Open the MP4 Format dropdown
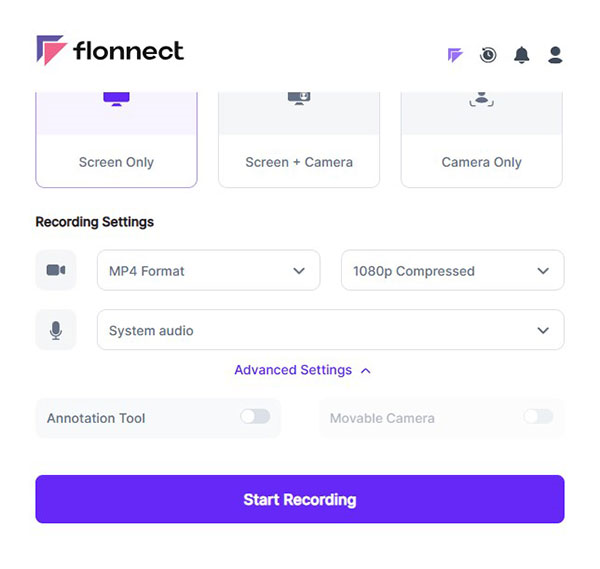The width and height of the screenshot is (600, 569). 208,270
